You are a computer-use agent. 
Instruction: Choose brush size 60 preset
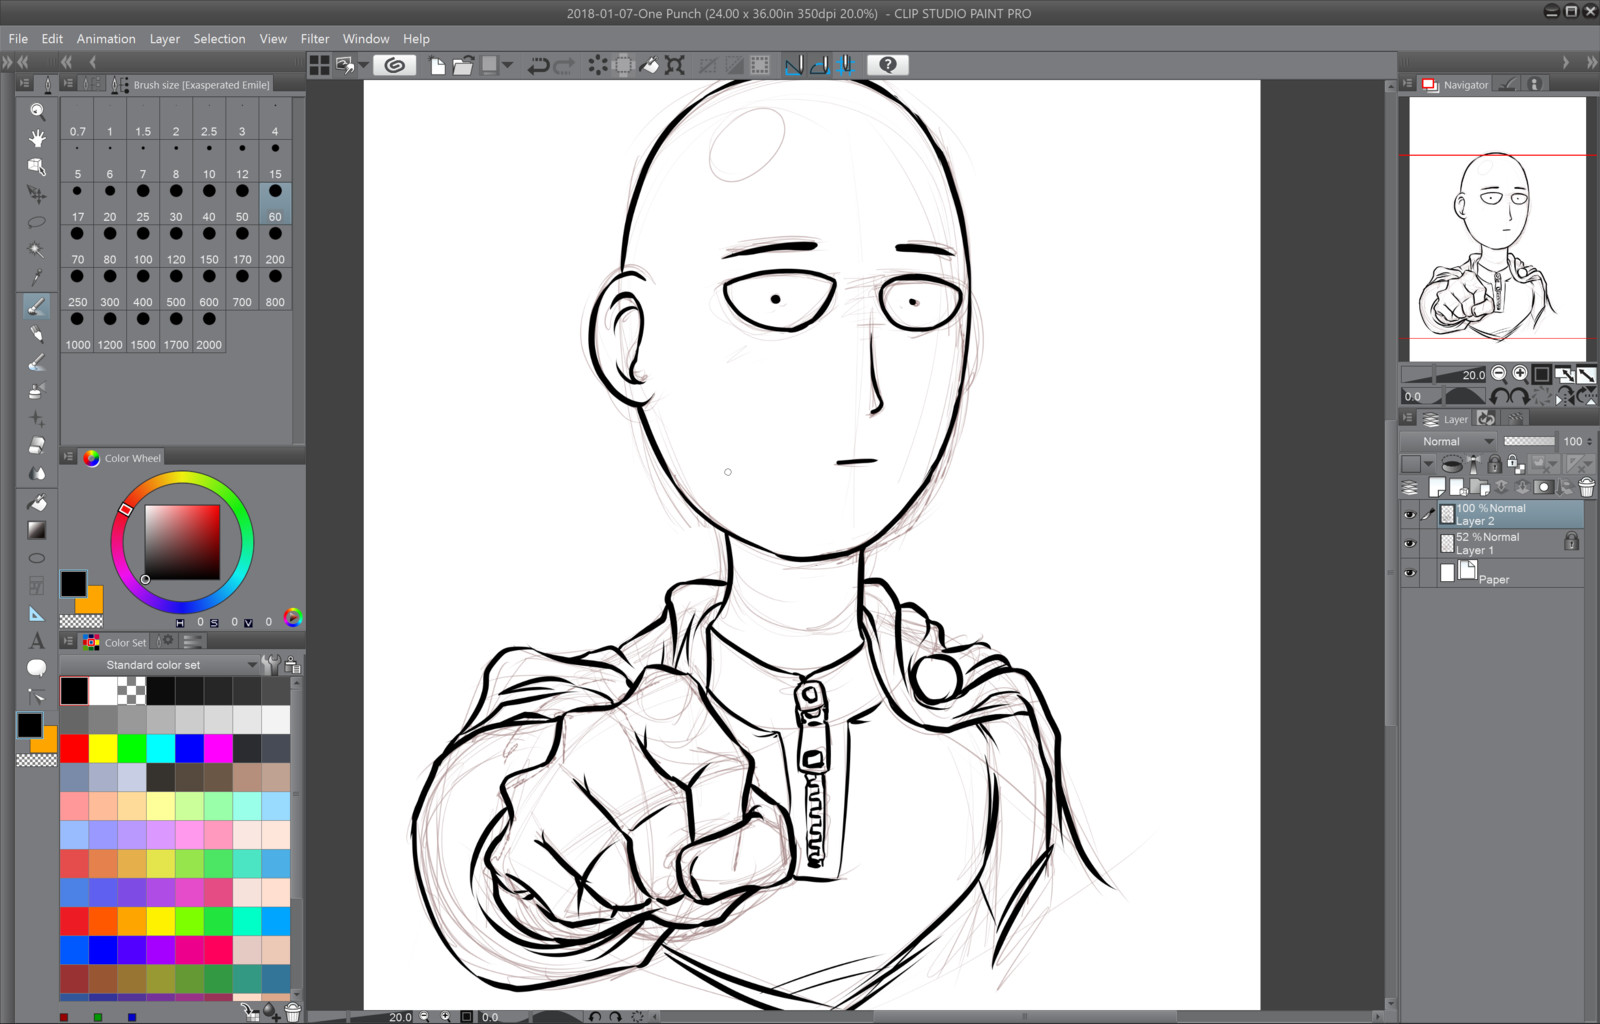(x=275, y=203)
